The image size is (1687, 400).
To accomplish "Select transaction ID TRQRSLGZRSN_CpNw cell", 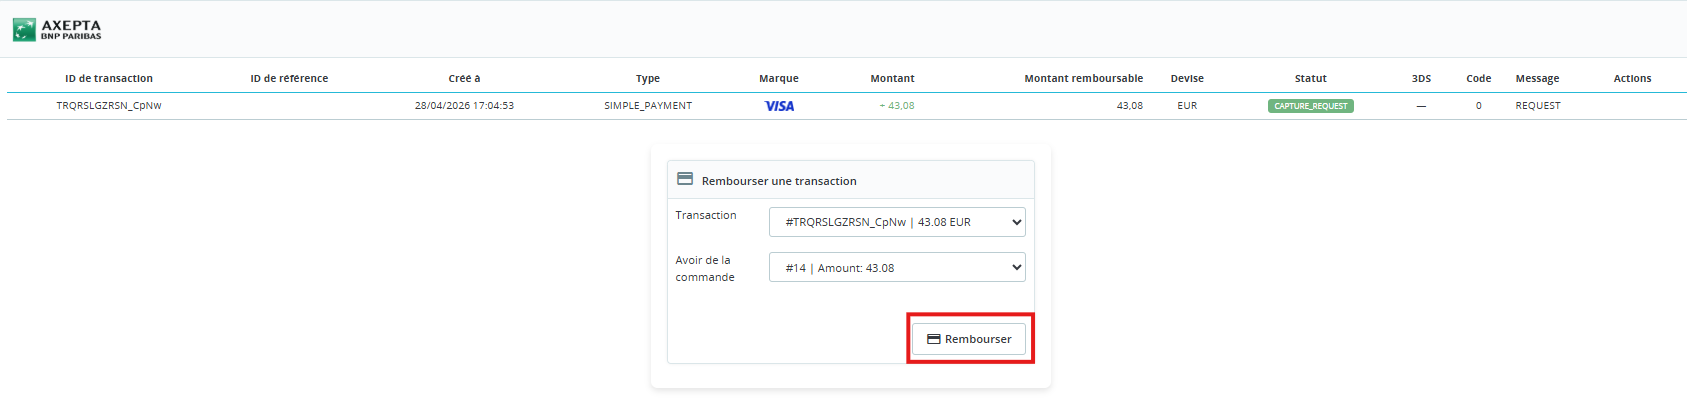I will (x=109, y=105).
